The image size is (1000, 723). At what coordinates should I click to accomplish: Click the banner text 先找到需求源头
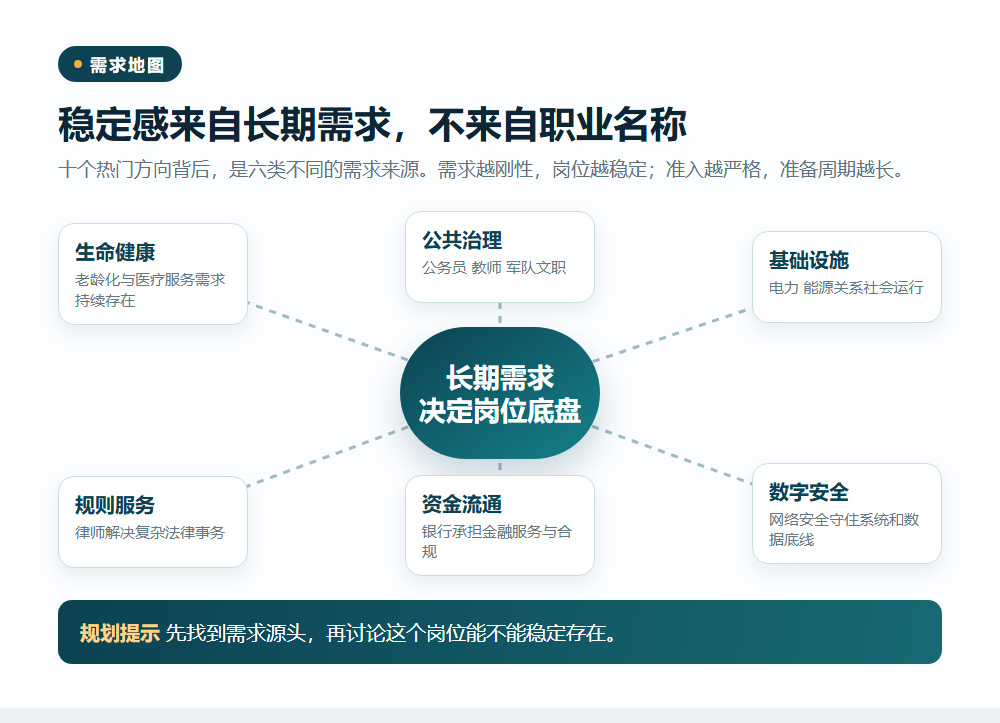point(235,633)
